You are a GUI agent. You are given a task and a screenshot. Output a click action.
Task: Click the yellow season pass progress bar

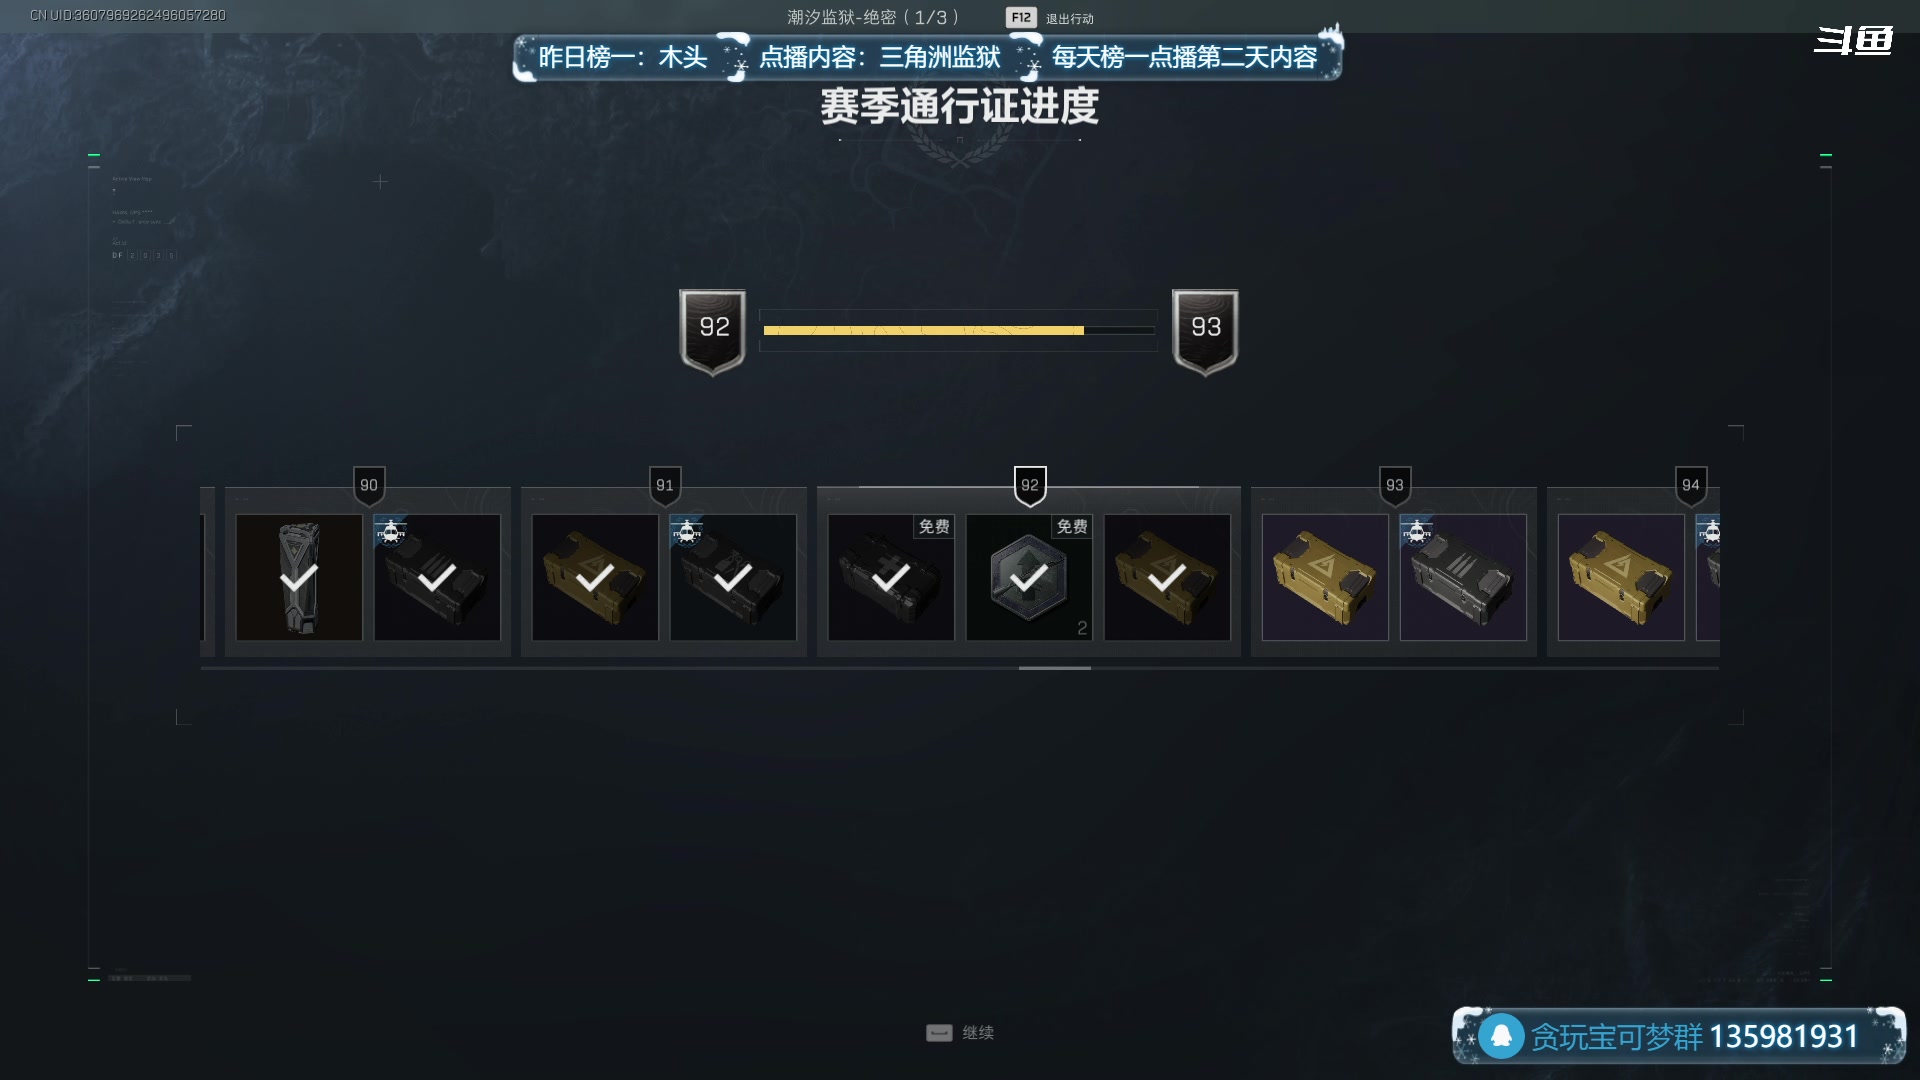pyautogui.click(x=958, y=330)
